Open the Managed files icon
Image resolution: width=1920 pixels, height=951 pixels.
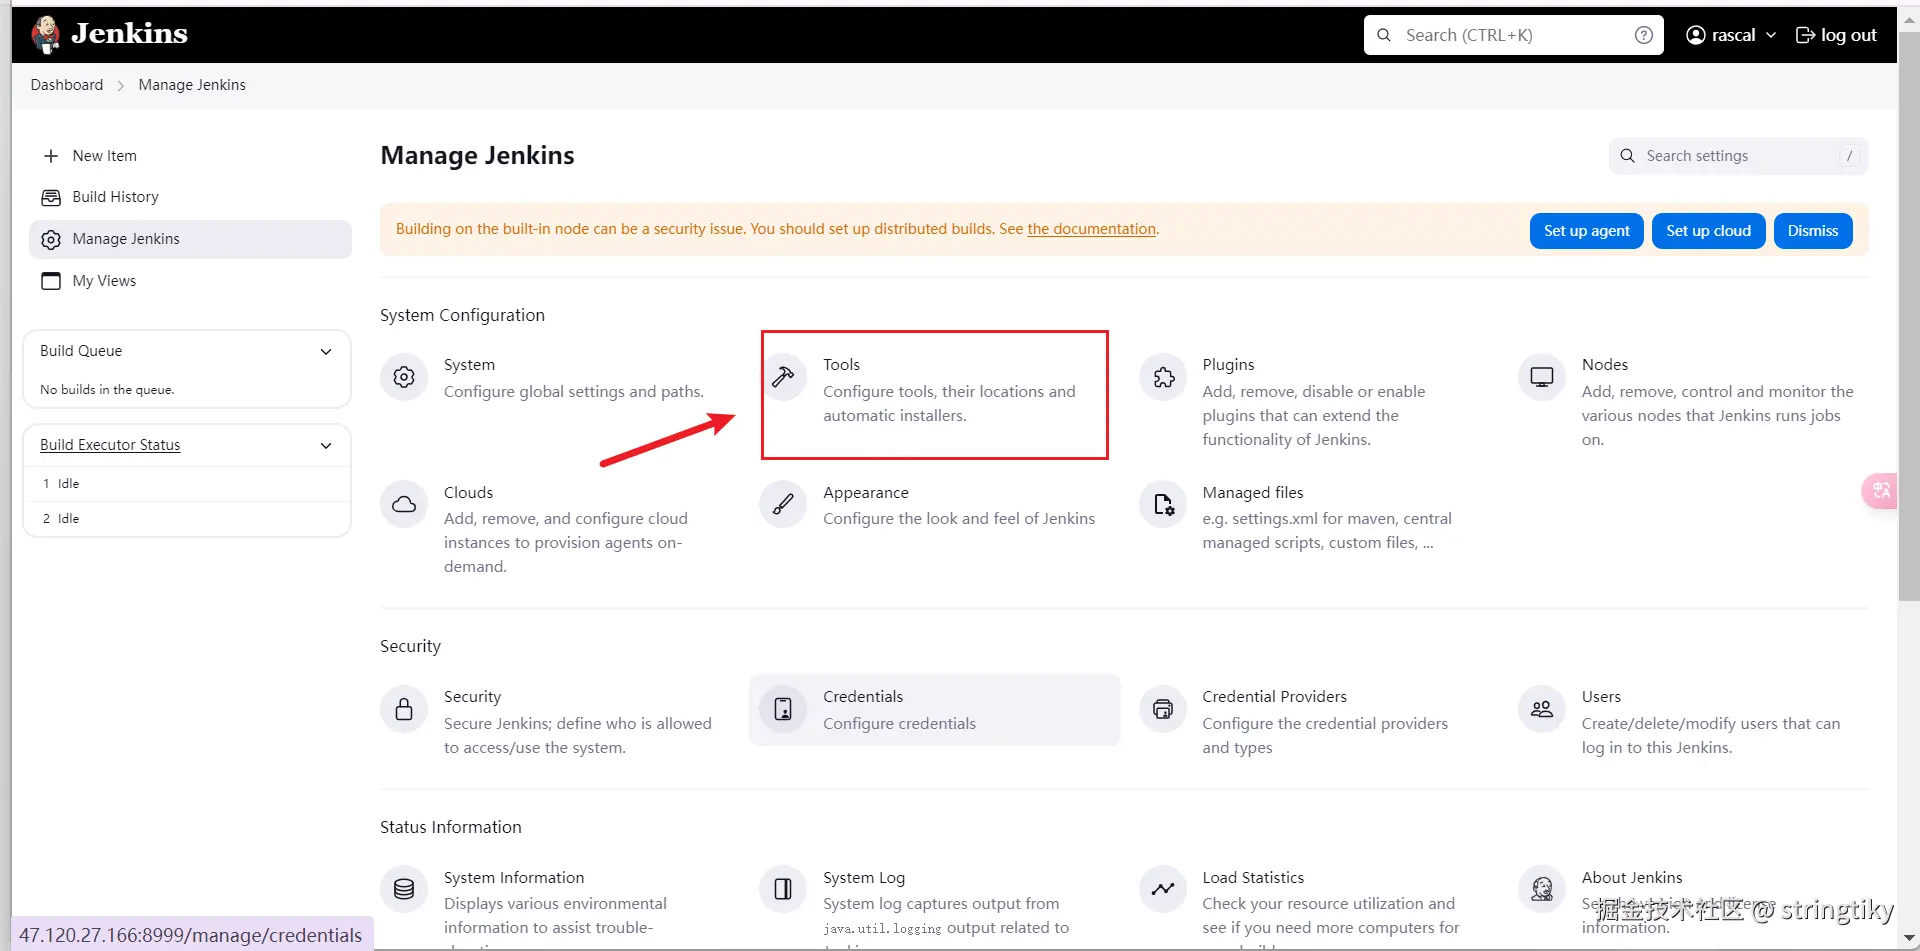(x=1163, y=505)
